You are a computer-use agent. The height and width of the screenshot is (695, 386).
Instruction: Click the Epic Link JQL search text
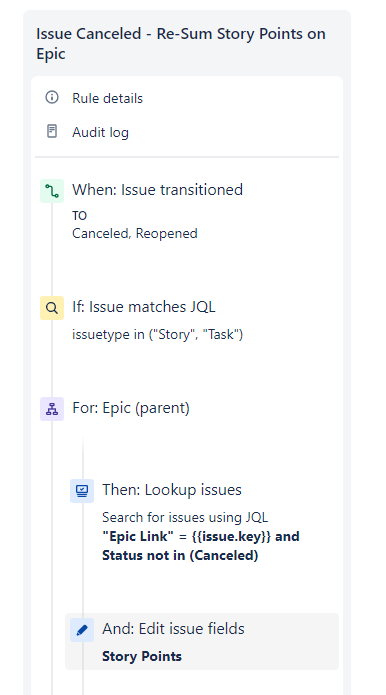[x=201, y=546]
